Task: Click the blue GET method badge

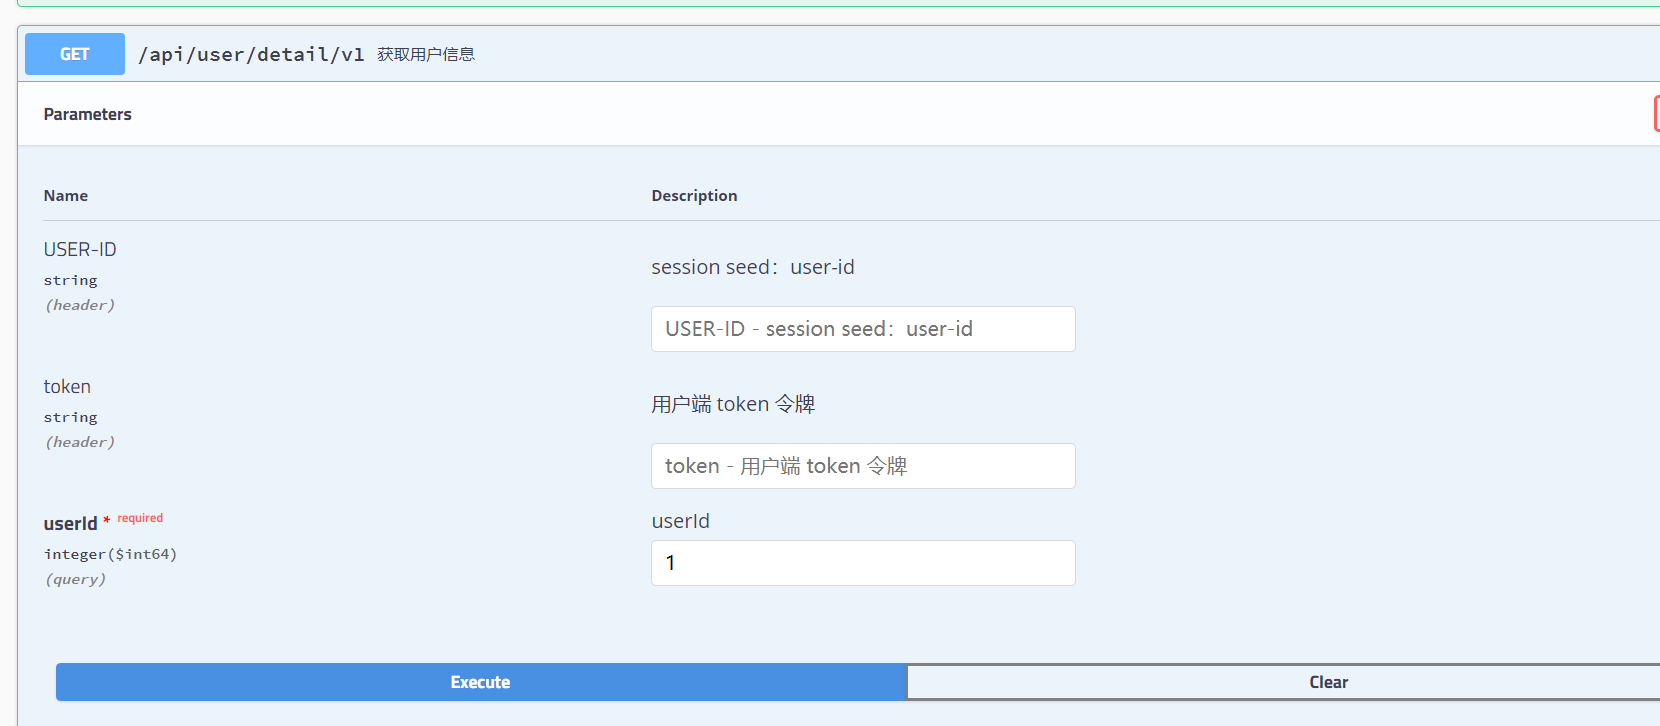Action: (75, 54)
